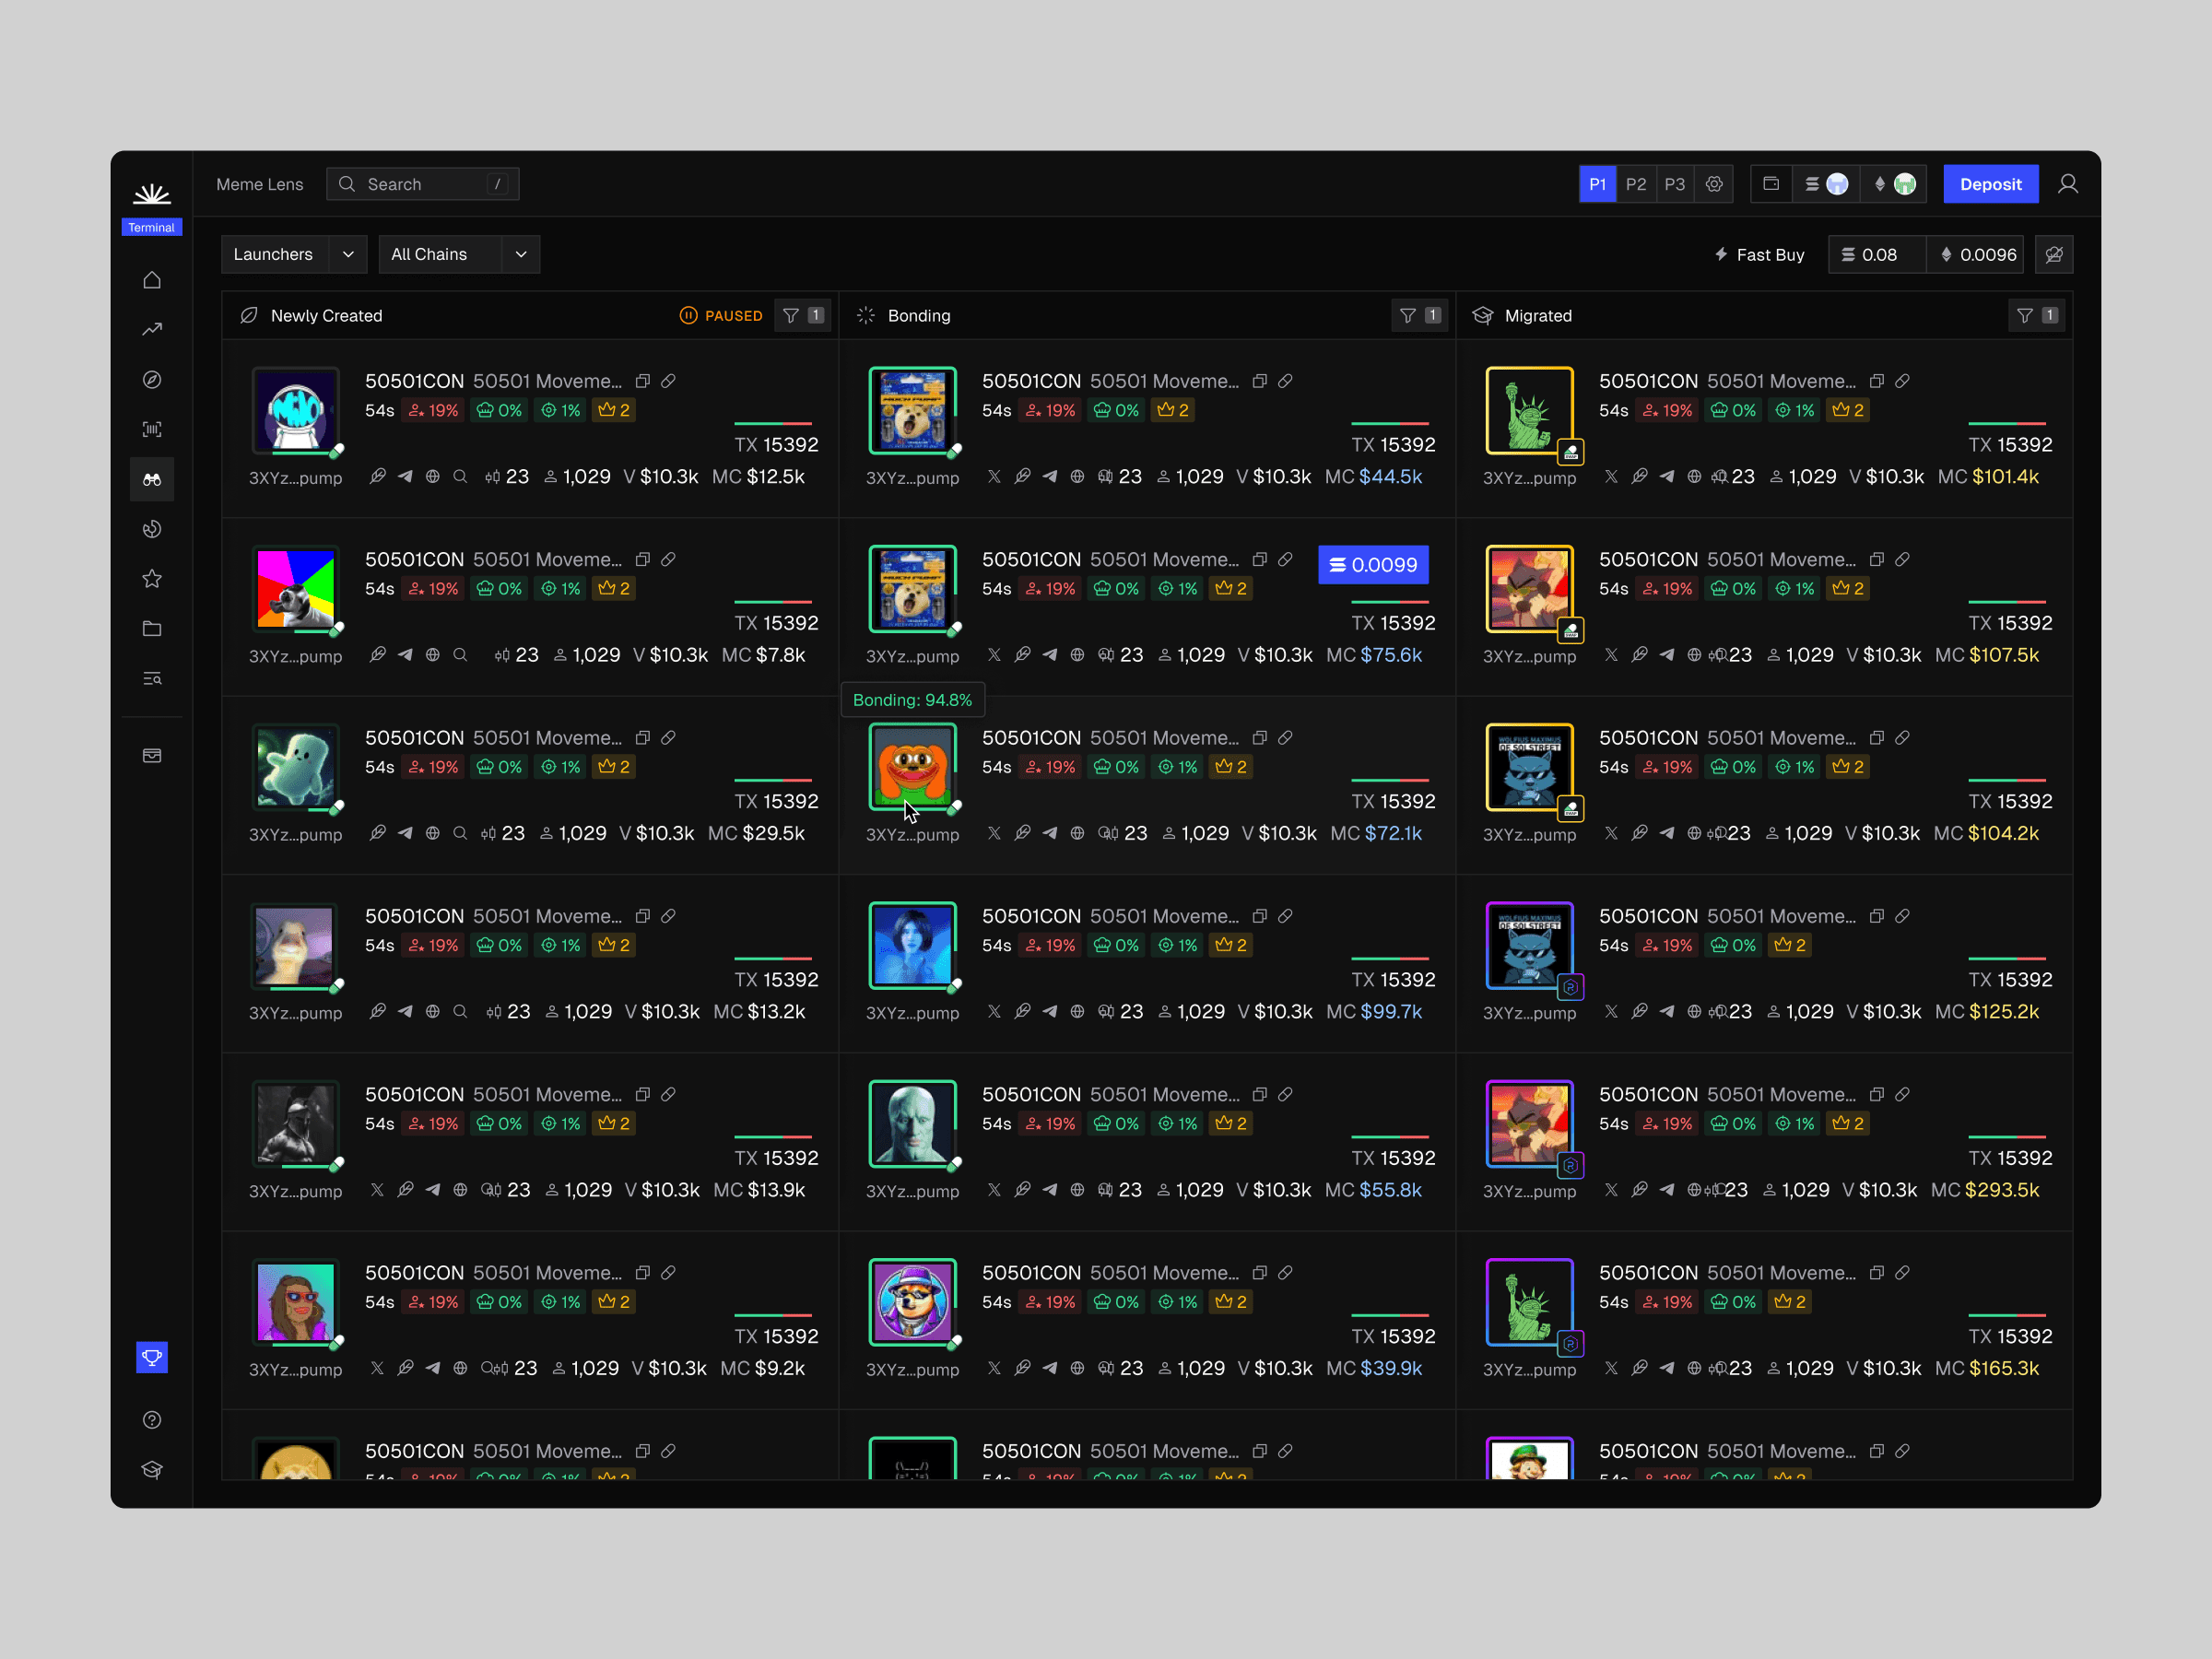The image size is (2212, 1659).
Task: Open the help question mark icon
Action: coord(152,1420)
